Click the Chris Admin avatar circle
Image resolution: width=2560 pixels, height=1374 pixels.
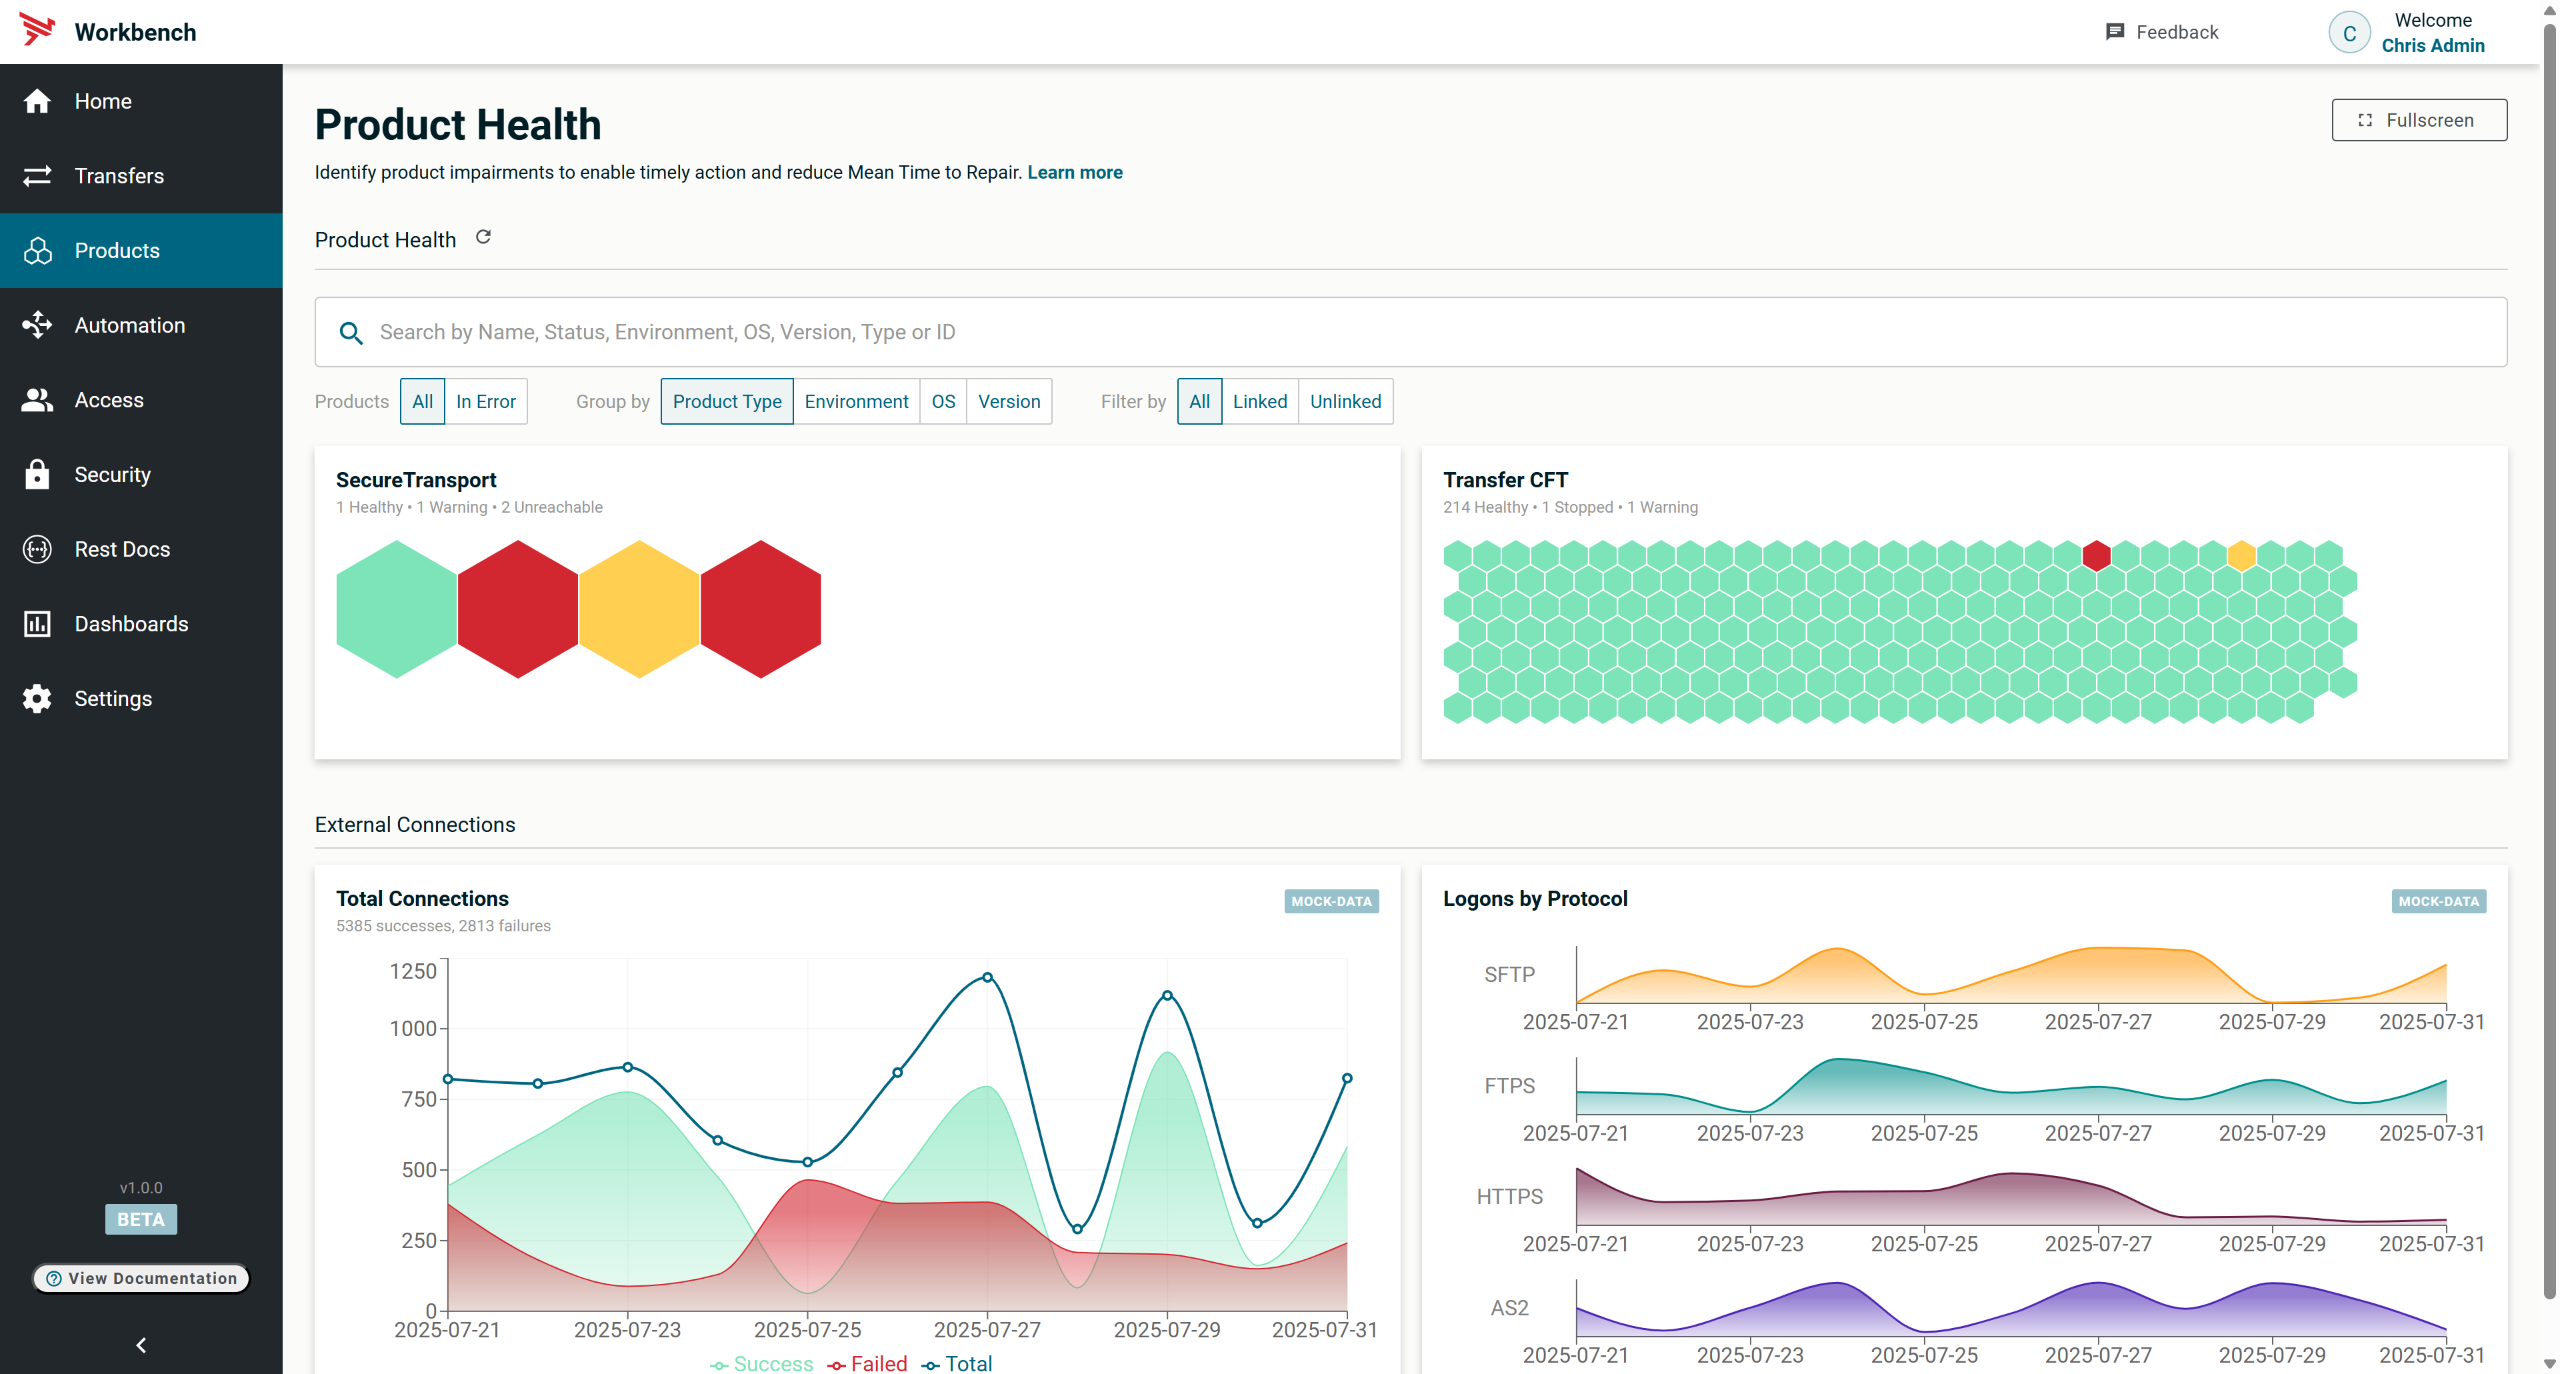click(2348, 33)
